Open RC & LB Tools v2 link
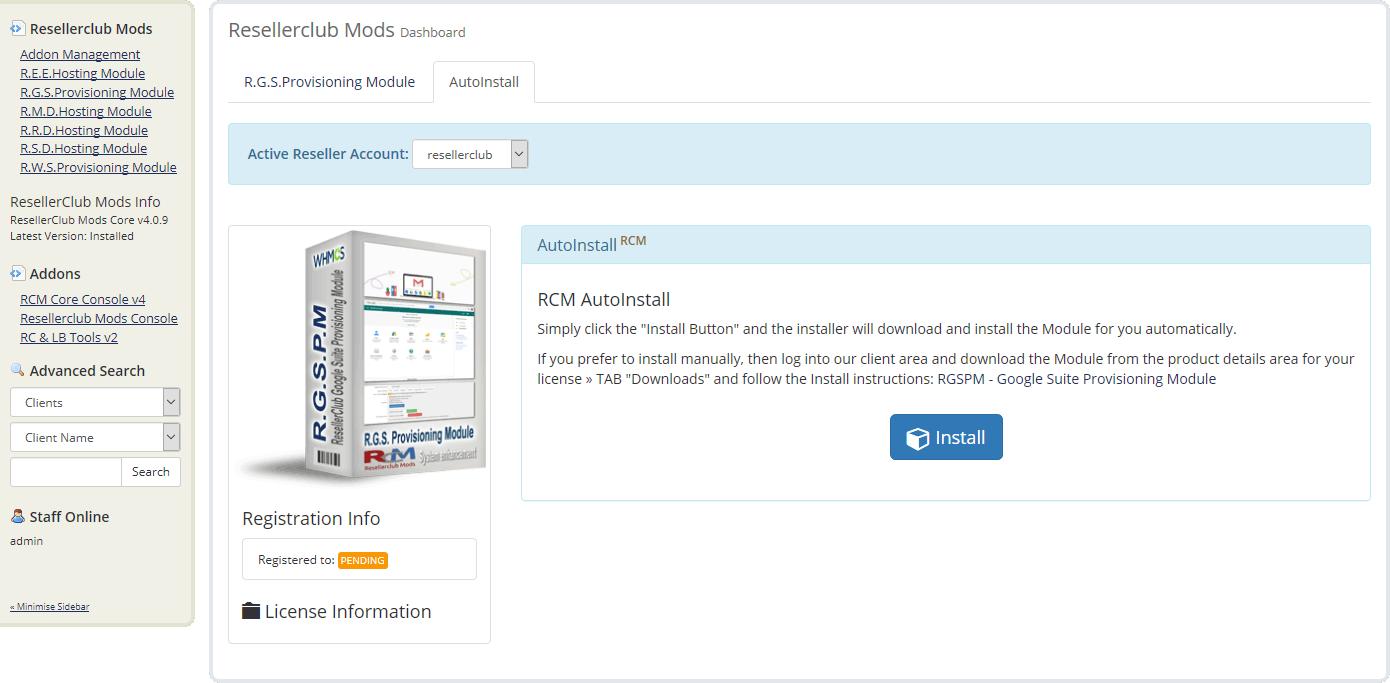Viewport: 1390px width, 683px height. 69,337
